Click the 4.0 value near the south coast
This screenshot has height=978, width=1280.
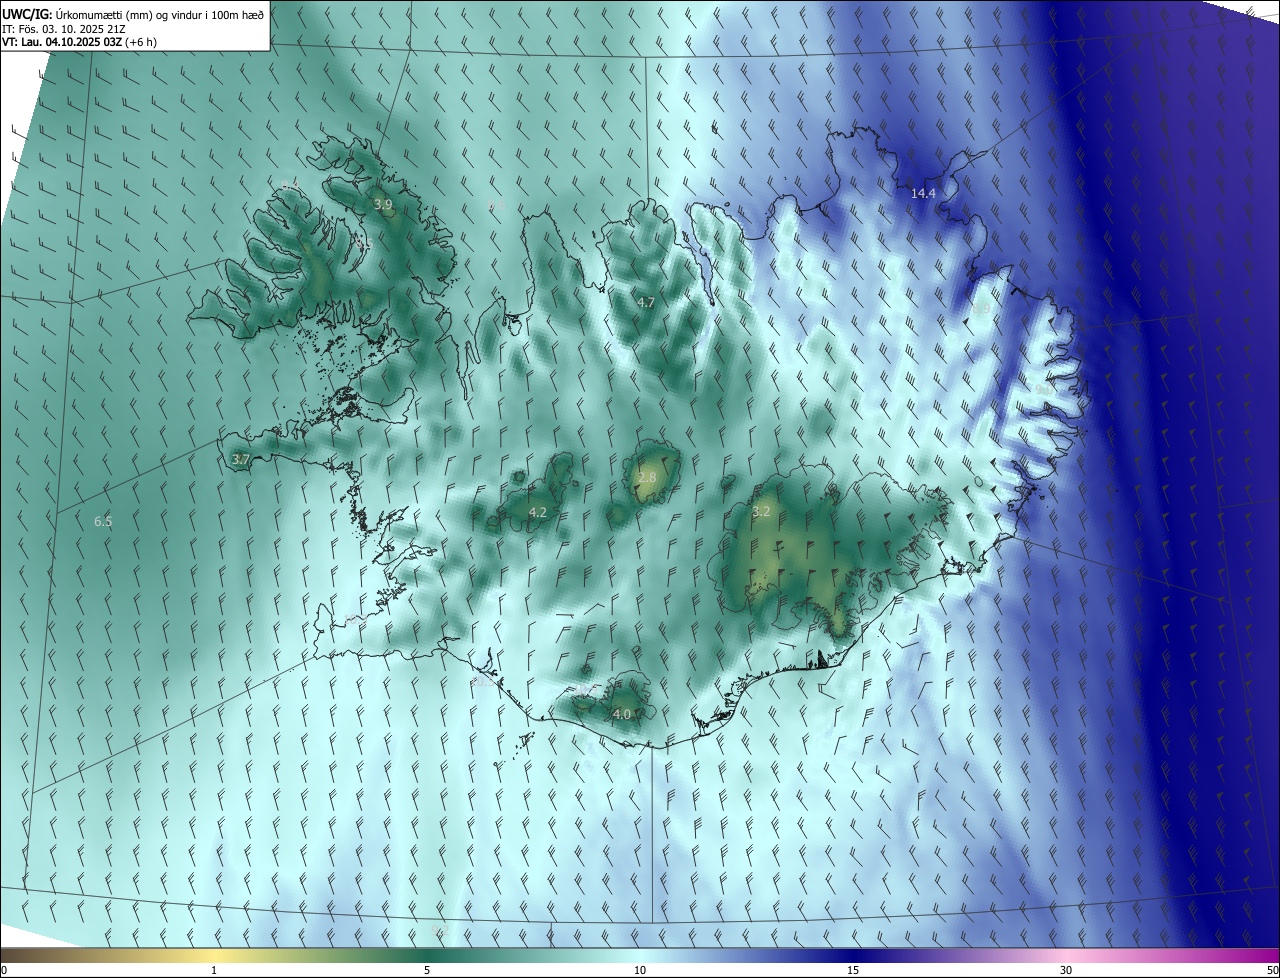pyautogui.click(x=621, y=714)
